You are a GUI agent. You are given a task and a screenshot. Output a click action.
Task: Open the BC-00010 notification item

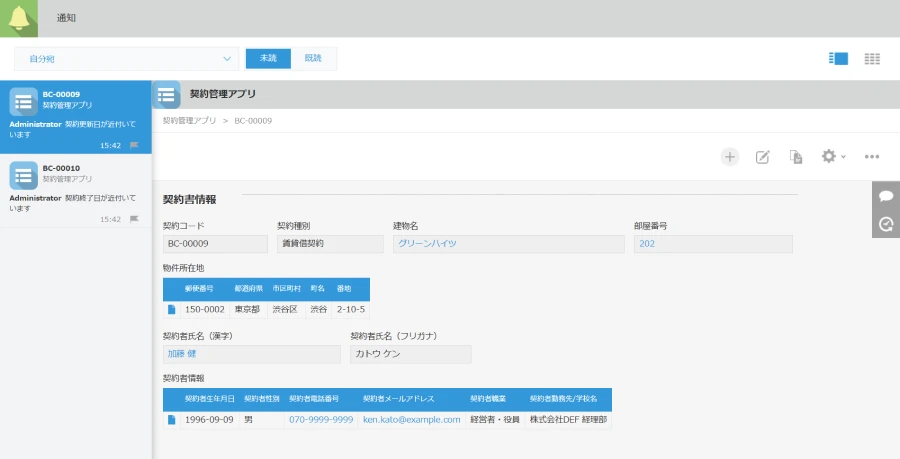click(76, 191)
